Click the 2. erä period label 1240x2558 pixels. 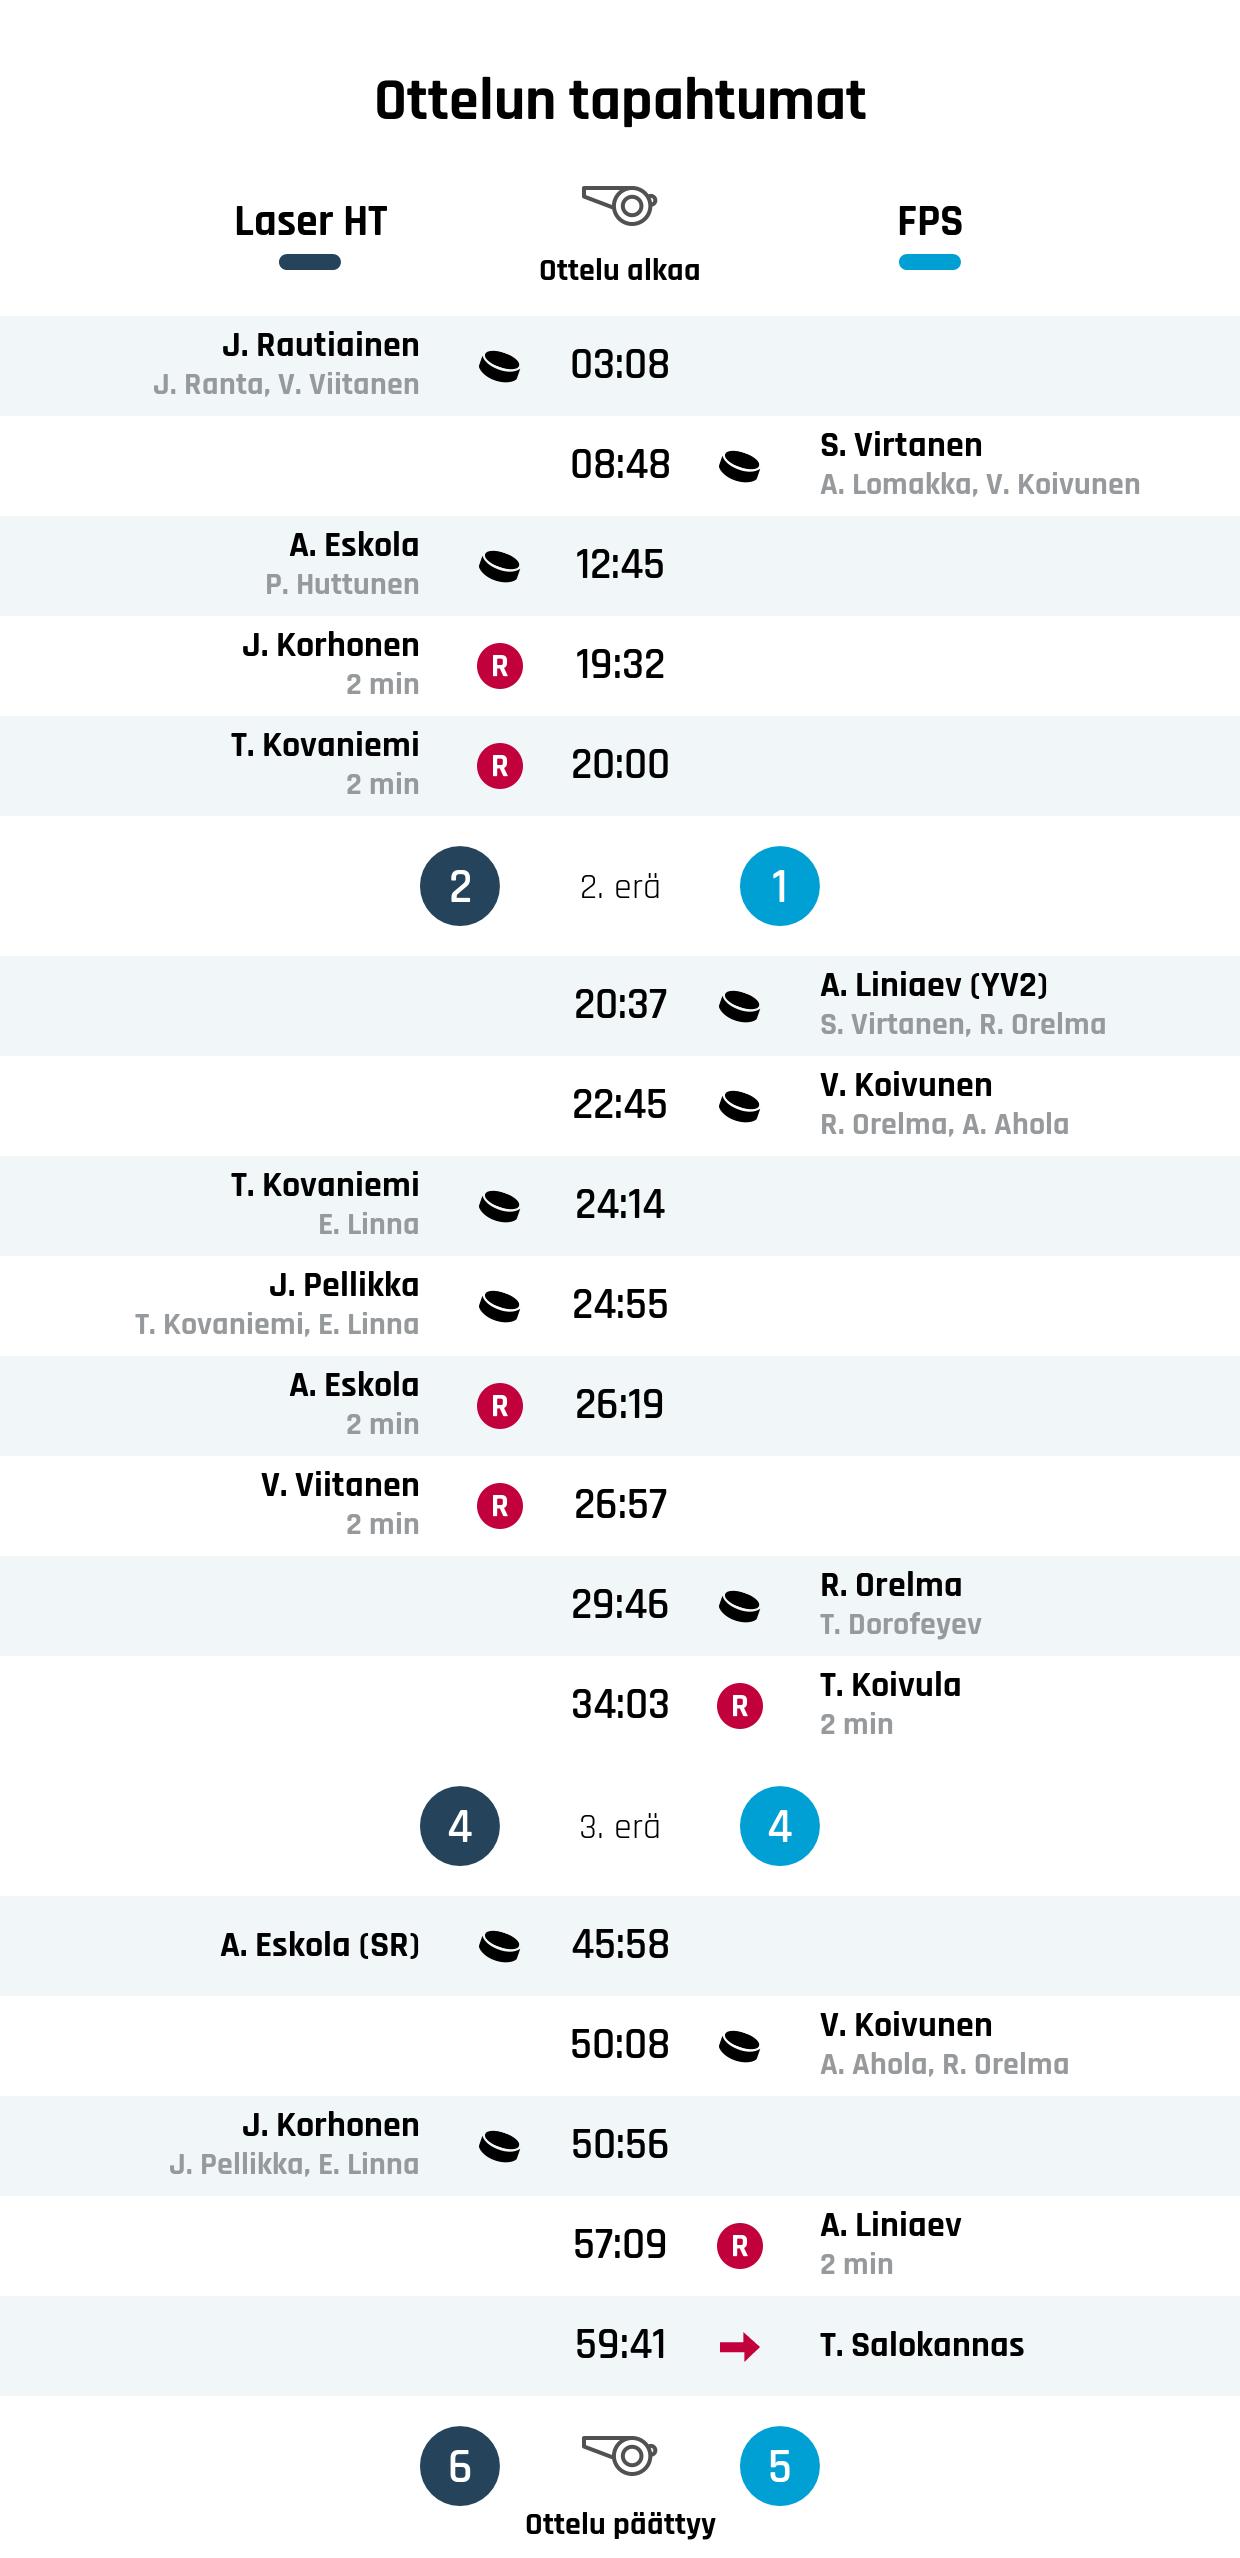click(620, 887)
